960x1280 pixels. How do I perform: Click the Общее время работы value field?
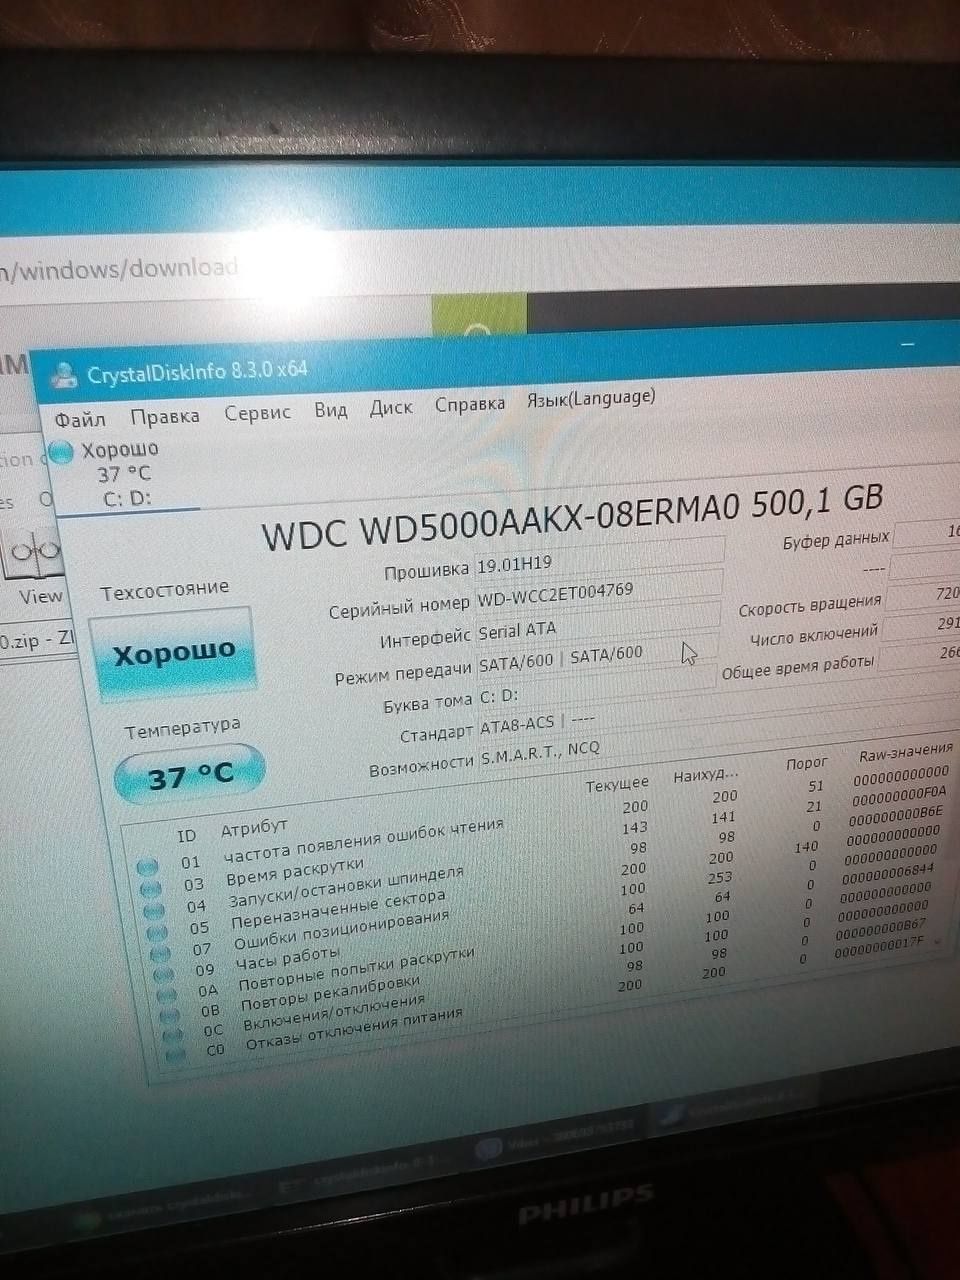[x=920, y=655]
